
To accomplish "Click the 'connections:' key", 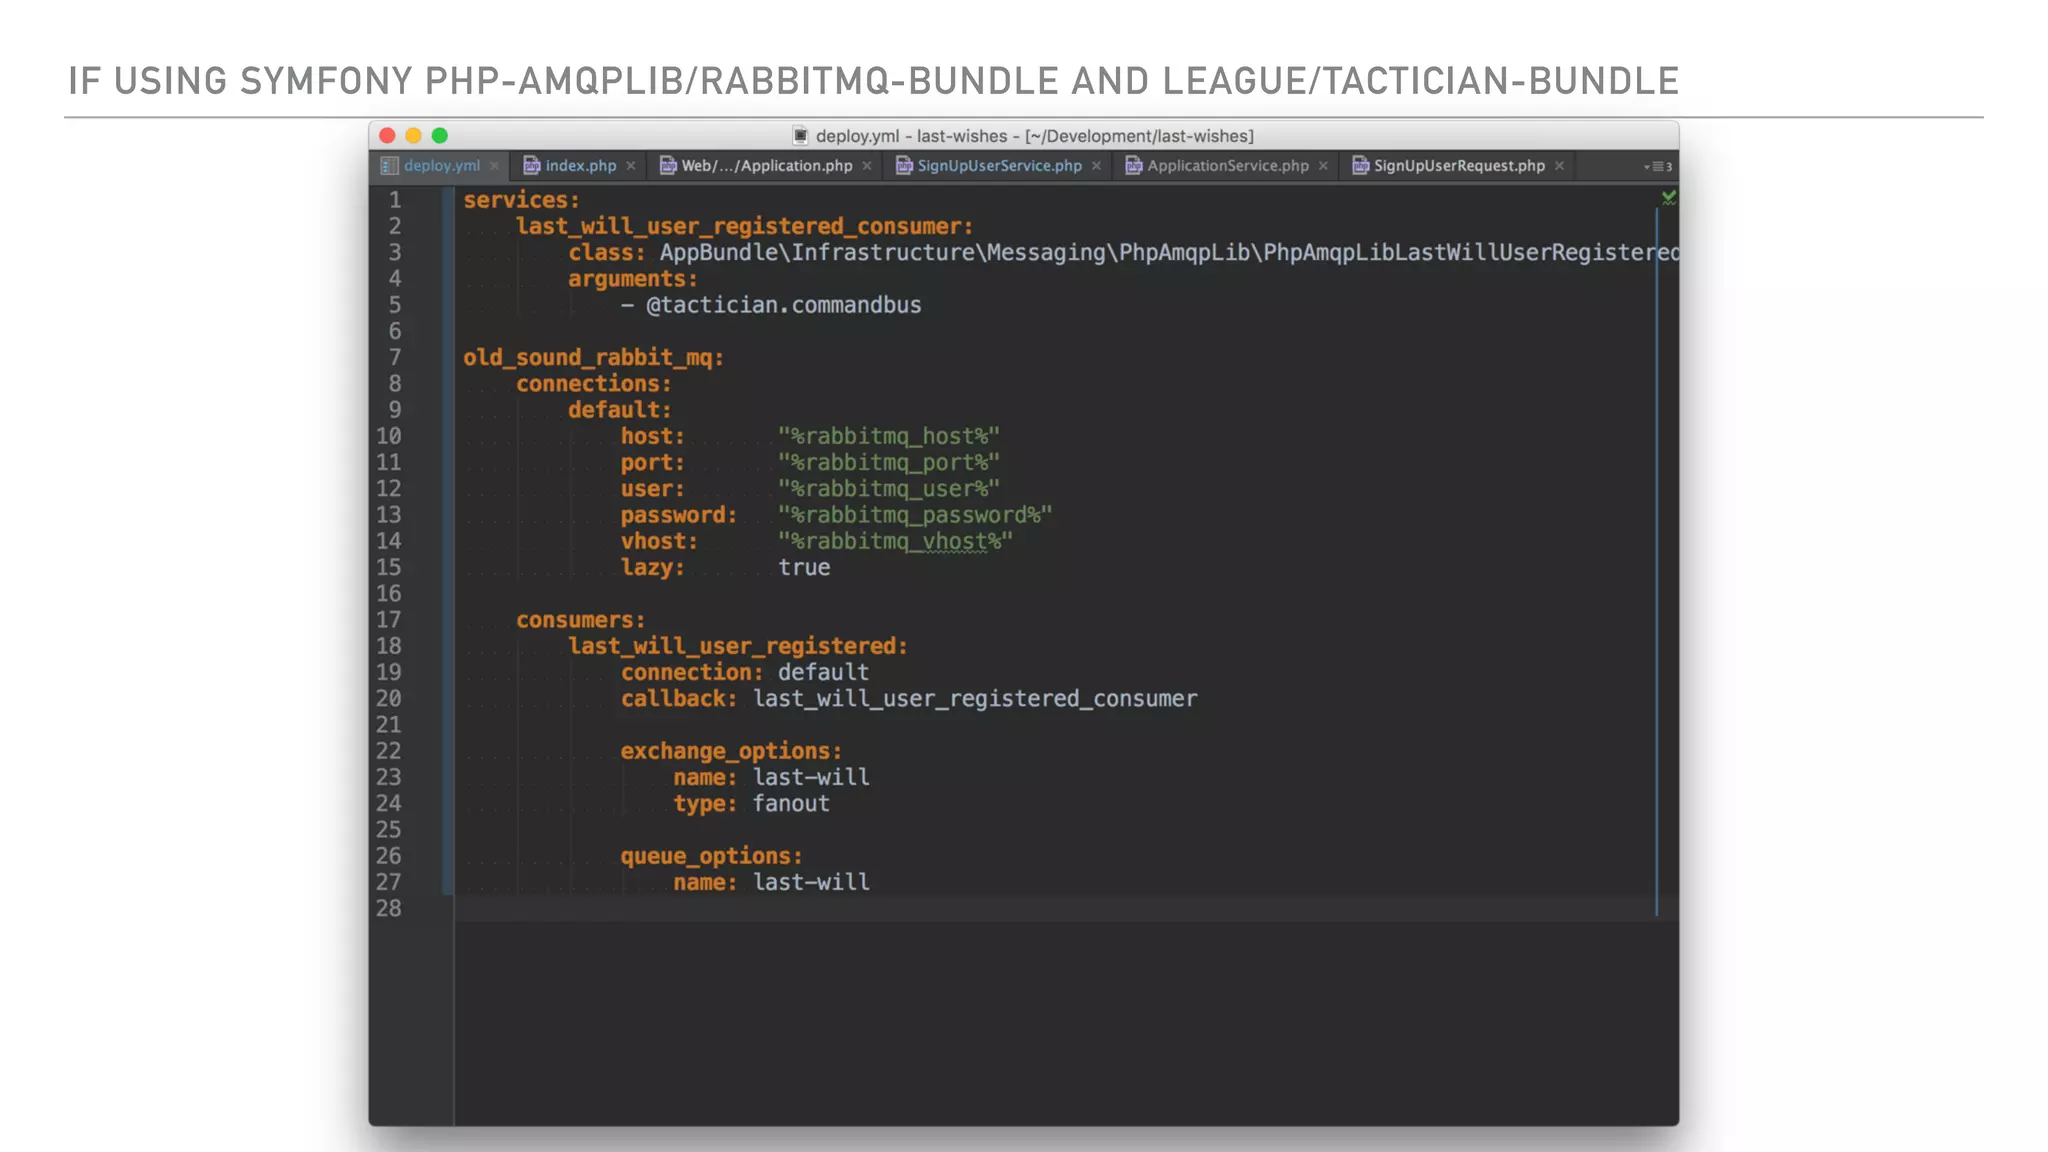I will click(x=594, y=384).
